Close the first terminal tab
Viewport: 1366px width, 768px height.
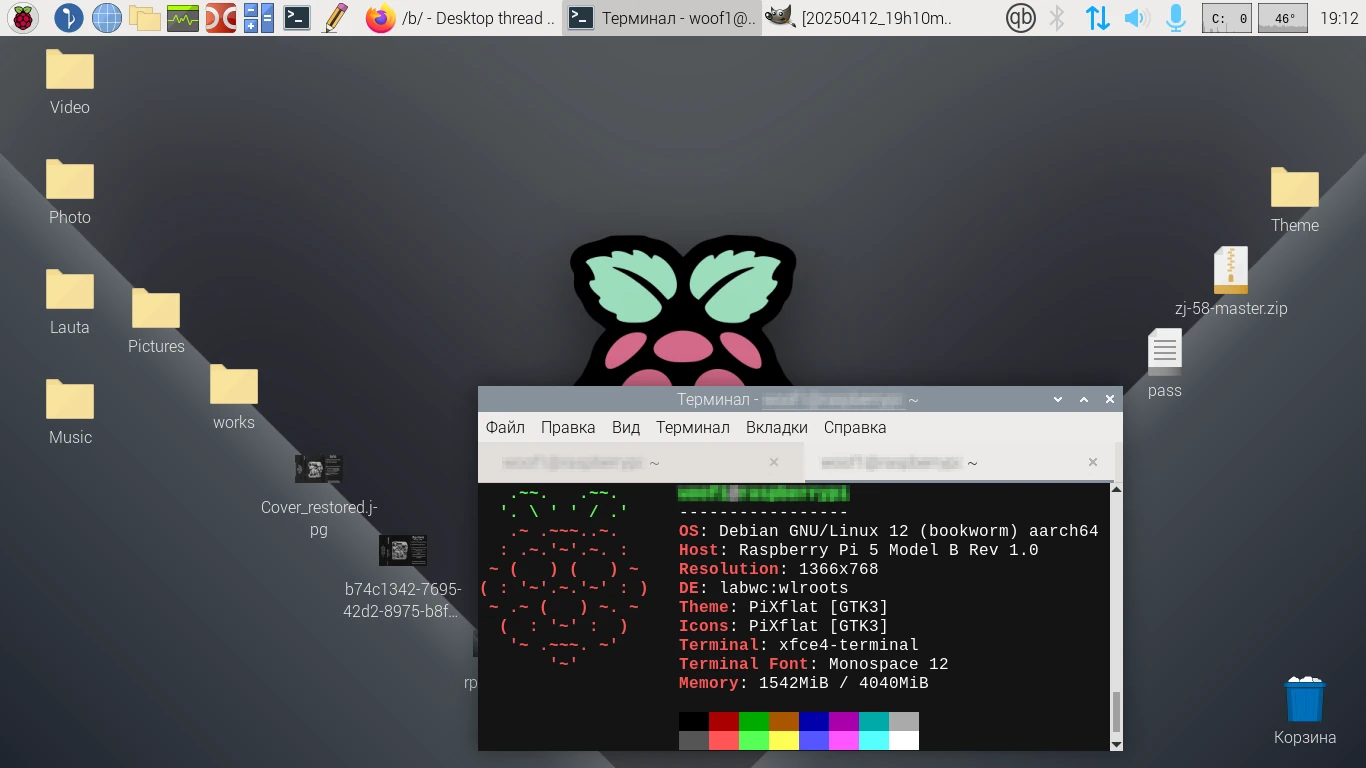click(774, 462)
